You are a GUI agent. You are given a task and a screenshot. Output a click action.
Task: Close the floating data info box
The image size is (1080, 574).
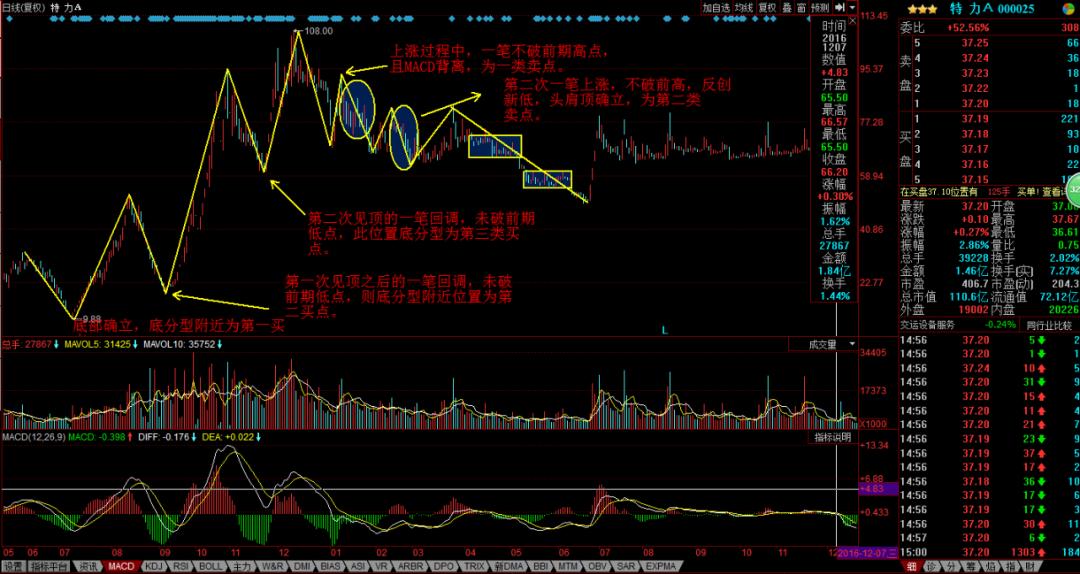click(x=852, y=21)
